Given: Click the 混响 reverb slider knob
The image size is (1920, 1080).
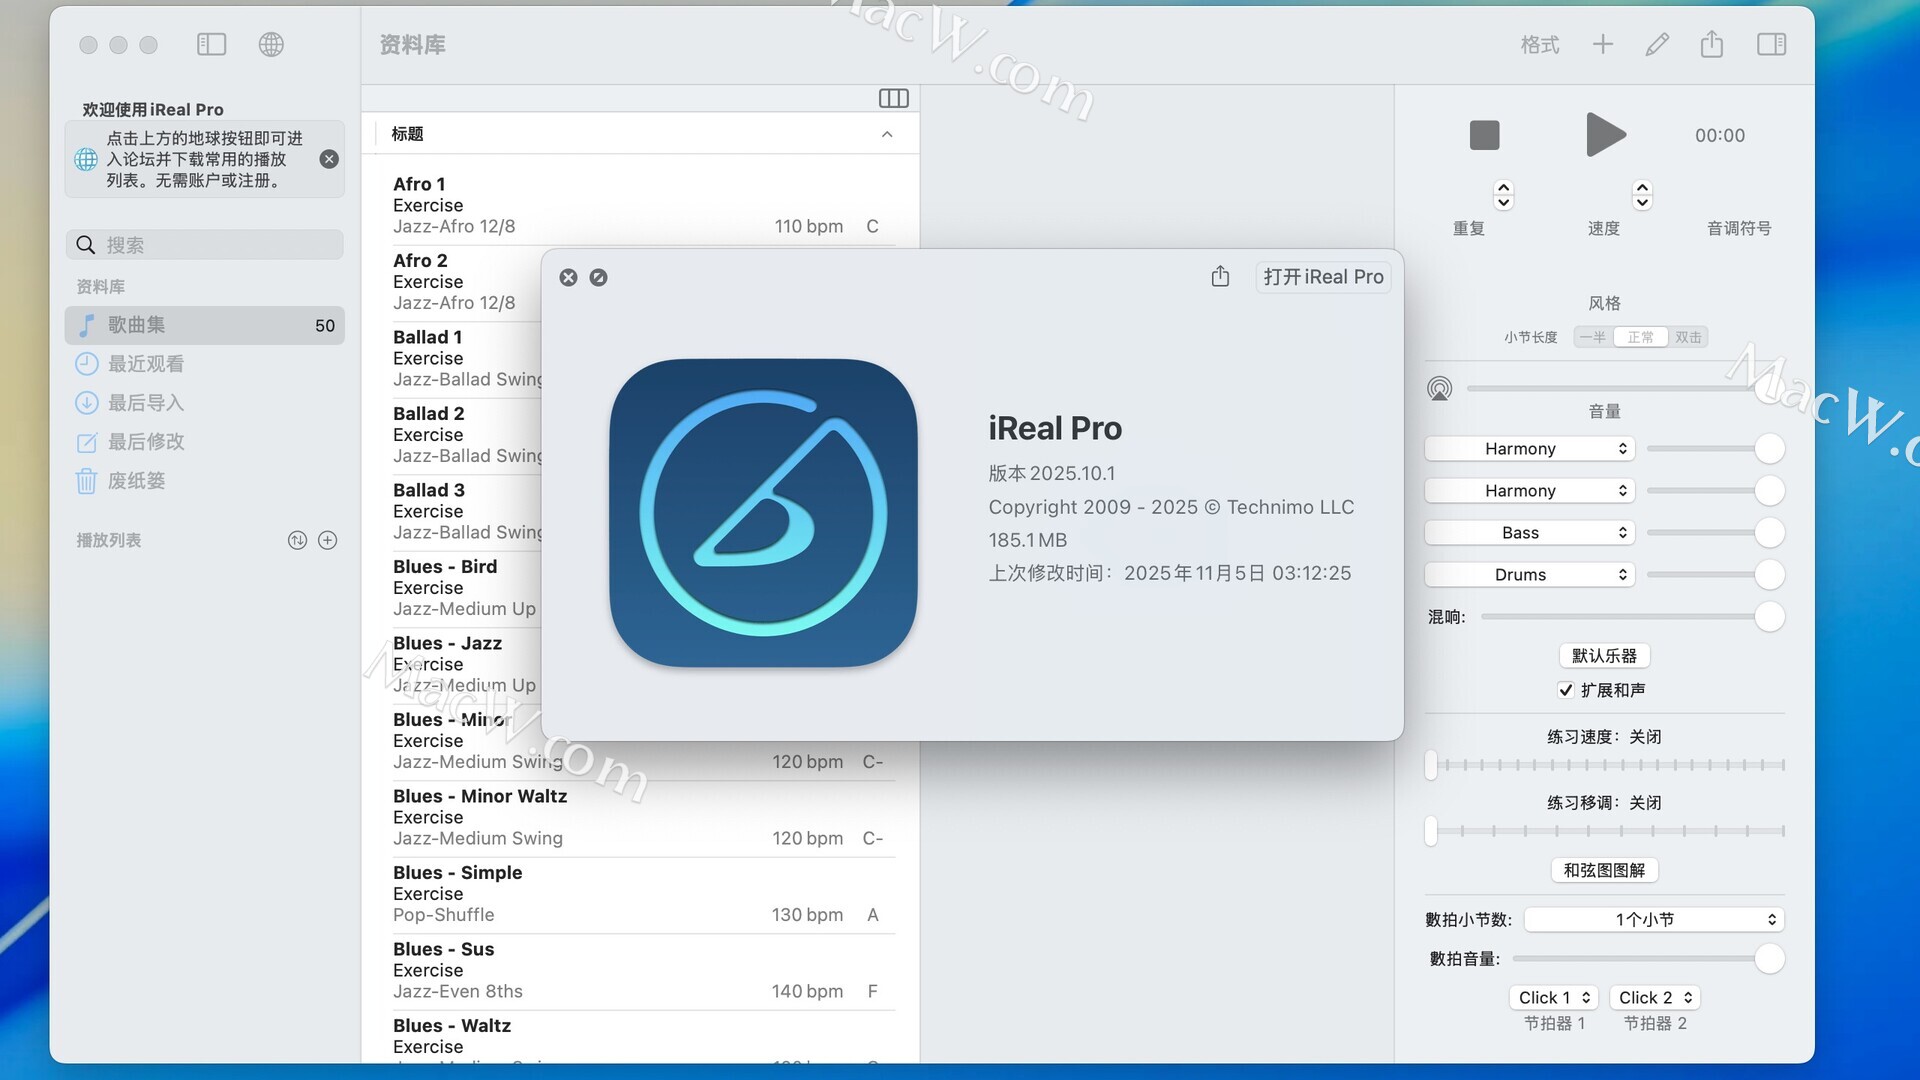Looking at the screenshot, I should pyautogui.click(x=1769, y=617).
